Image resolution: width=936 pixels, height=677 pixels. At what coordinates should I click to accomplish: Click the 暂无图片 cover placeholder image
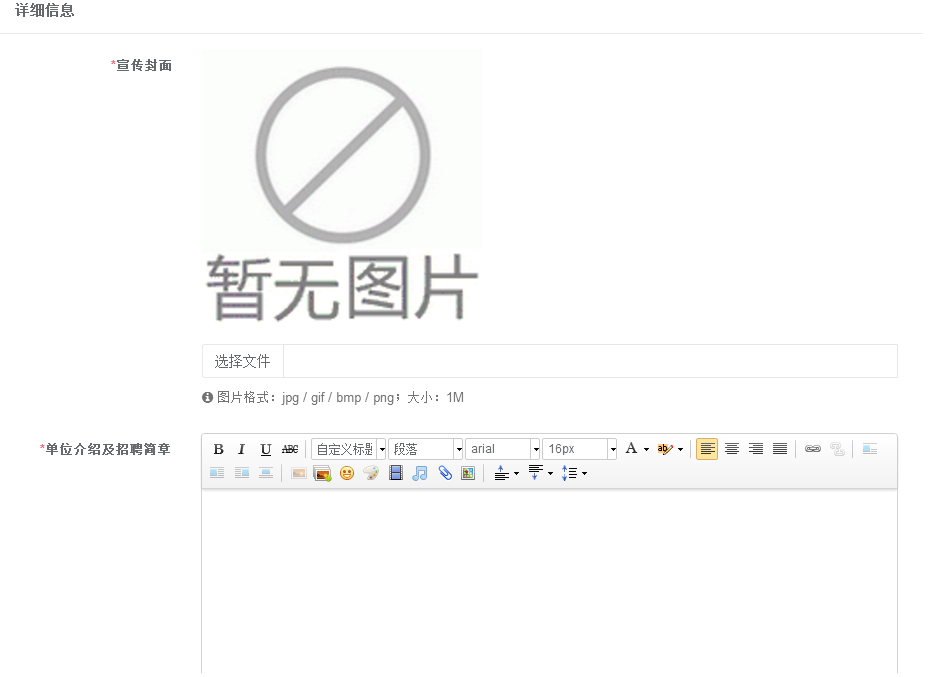click(x=341, y=185)
